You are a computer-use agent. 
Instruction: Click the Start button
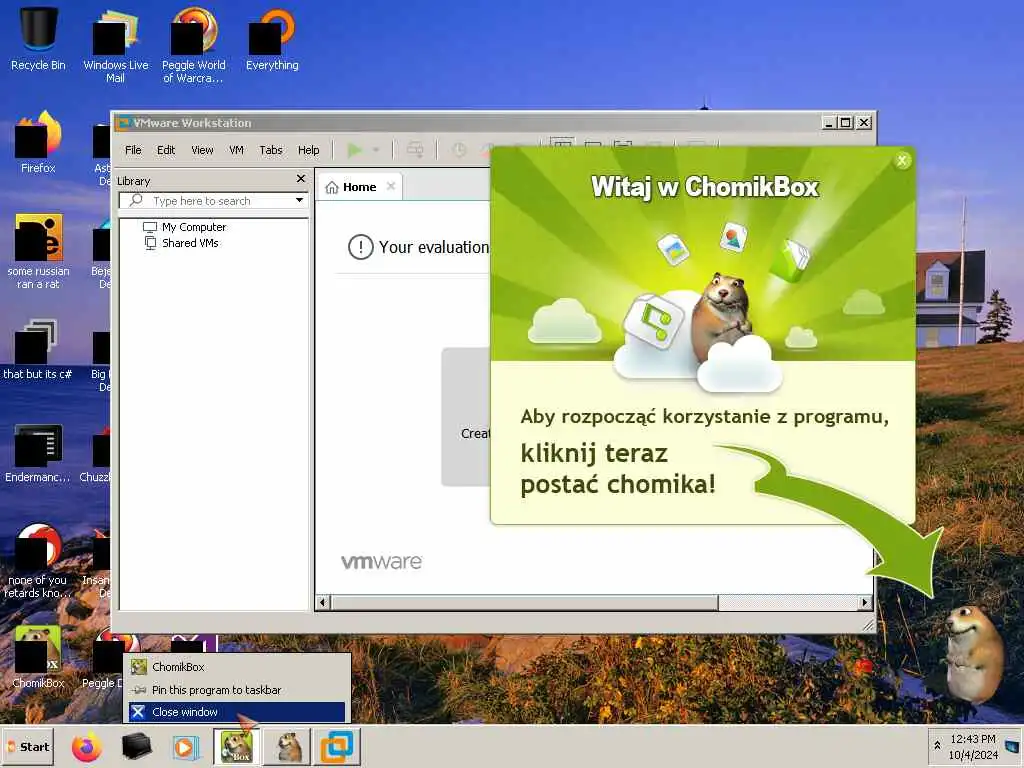[28, 746]
